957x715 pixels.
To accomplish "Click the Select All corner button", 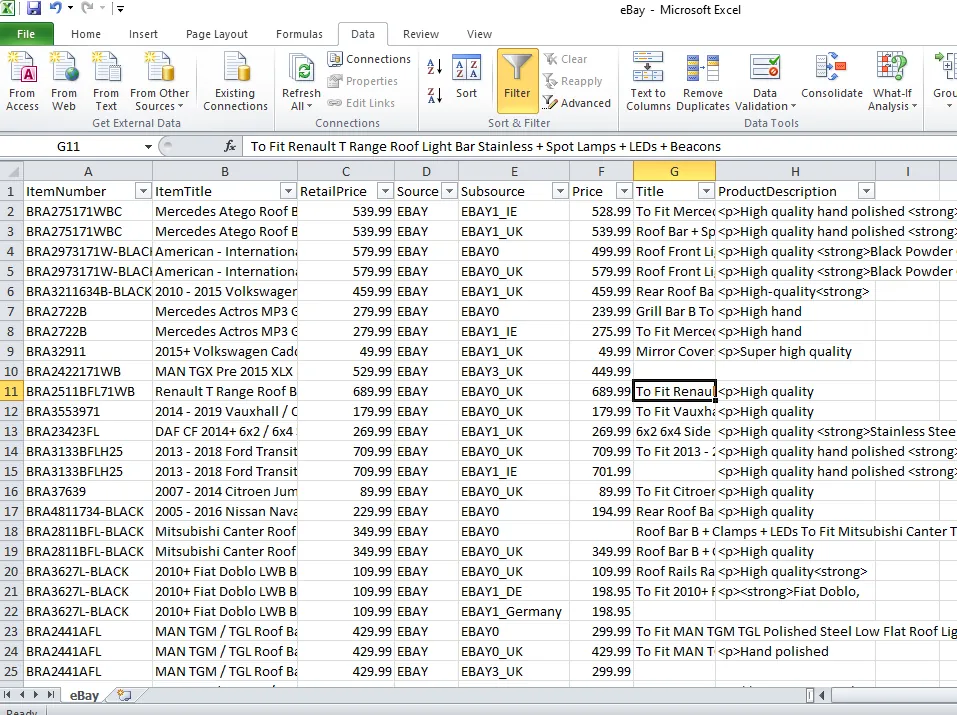I will pos(12,172).
